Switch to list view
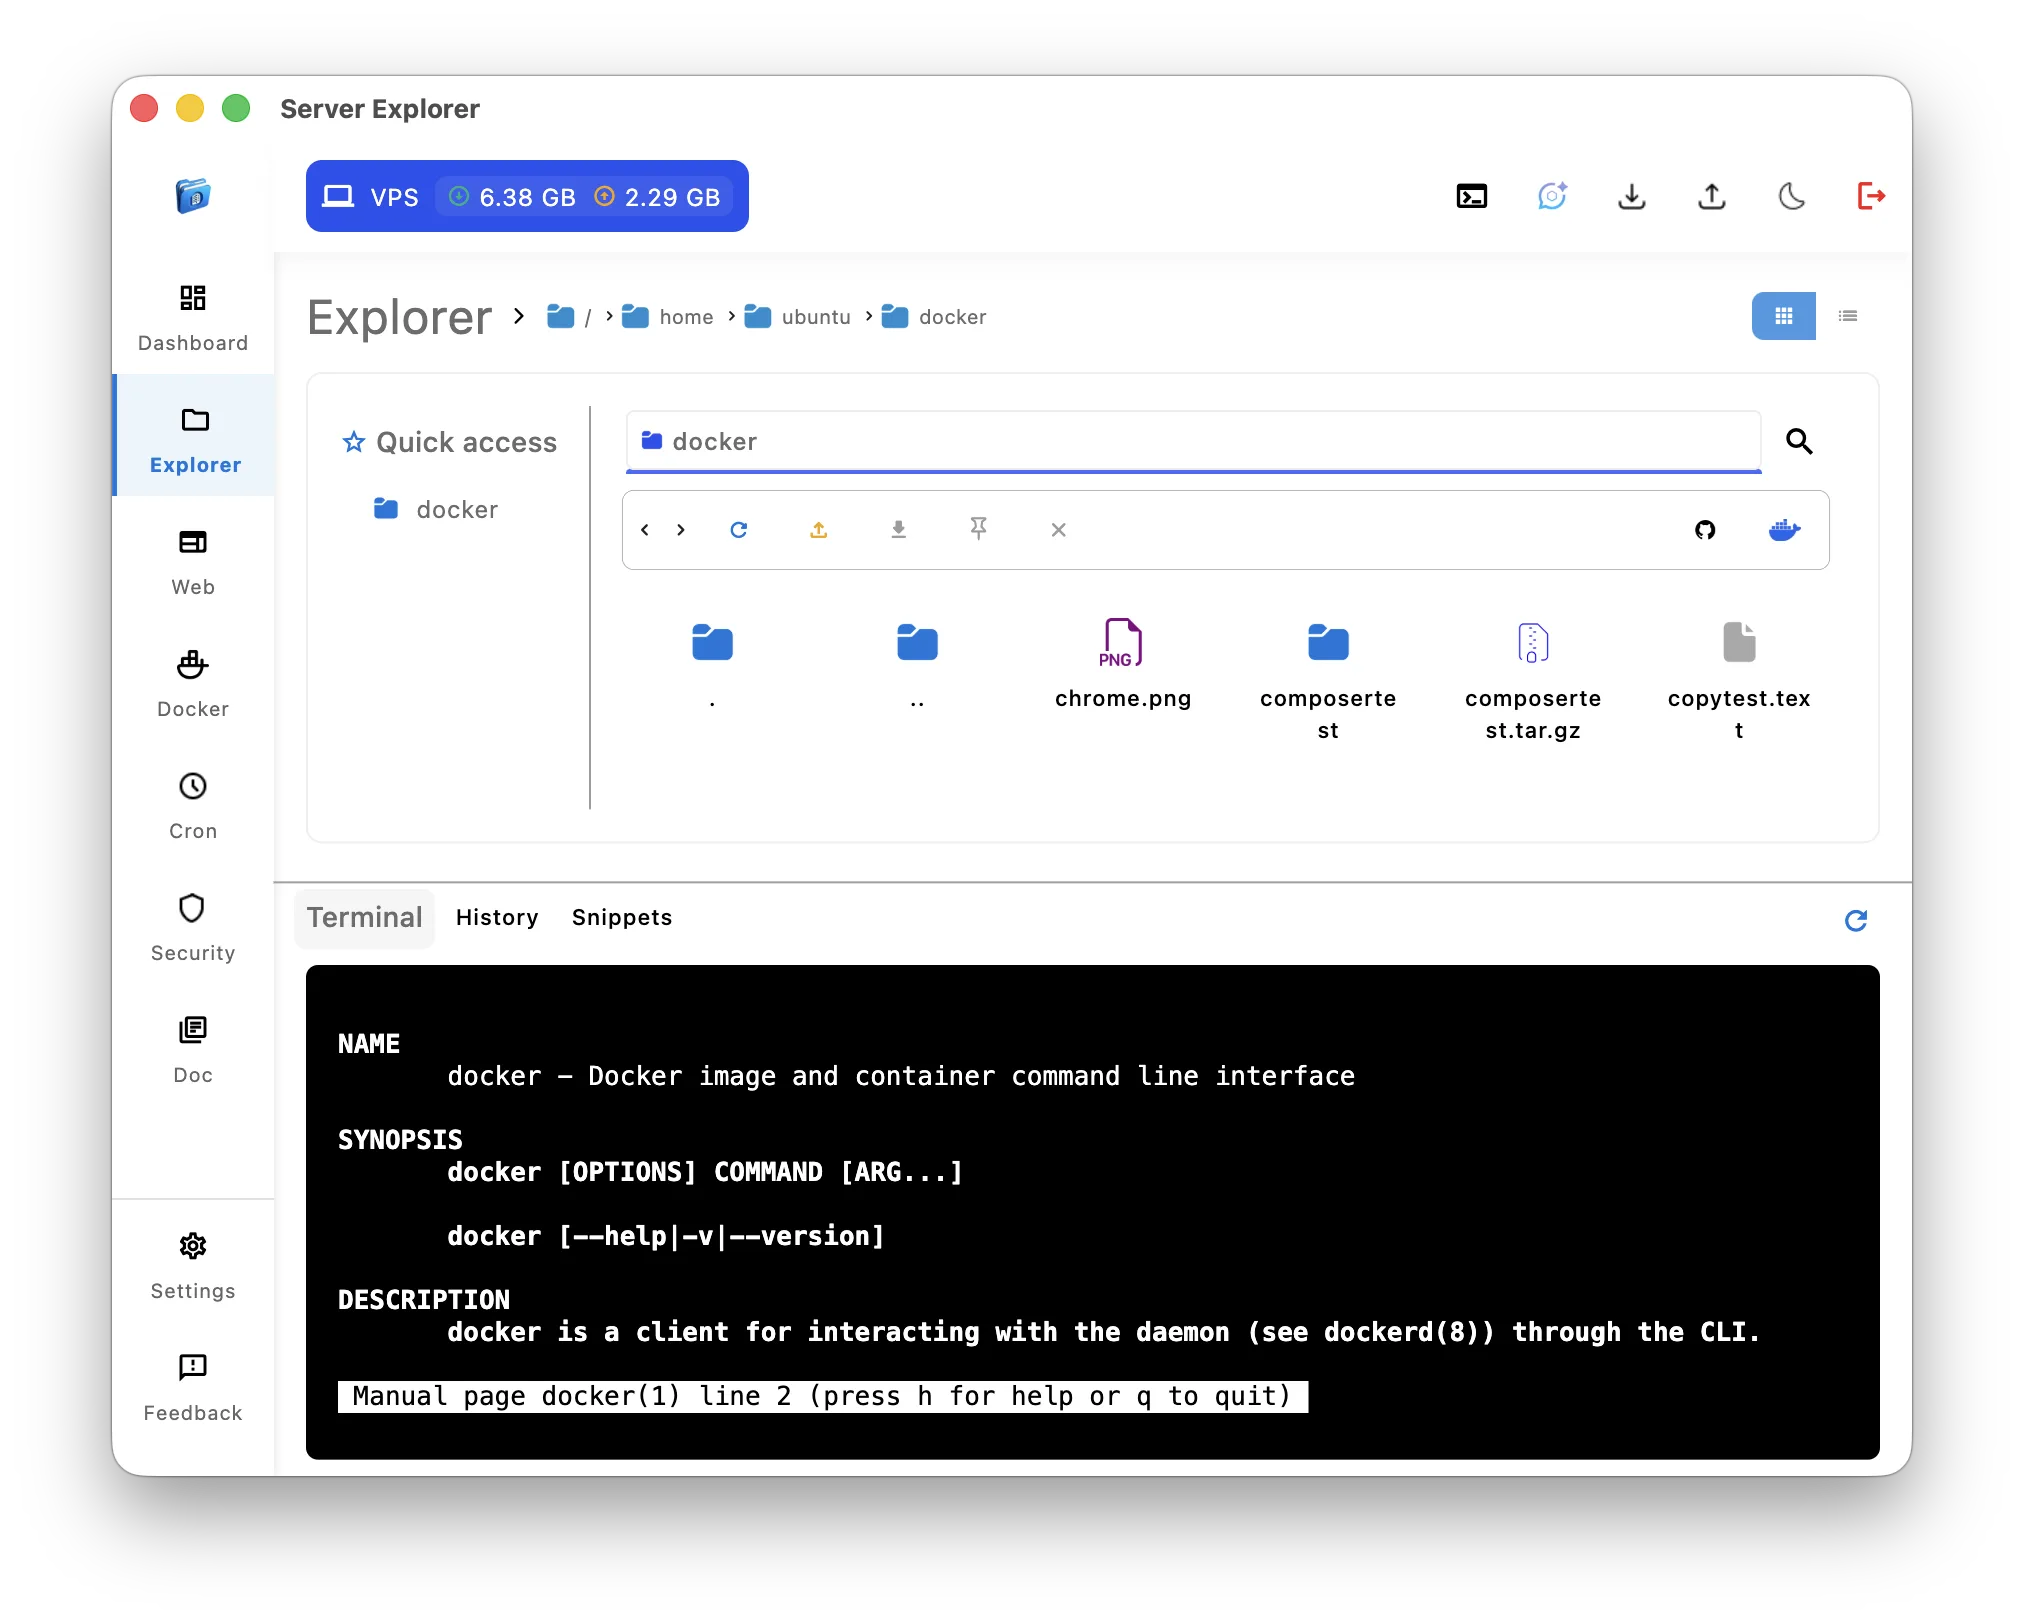2024x1624 pixels. (x=1847, y=316)
